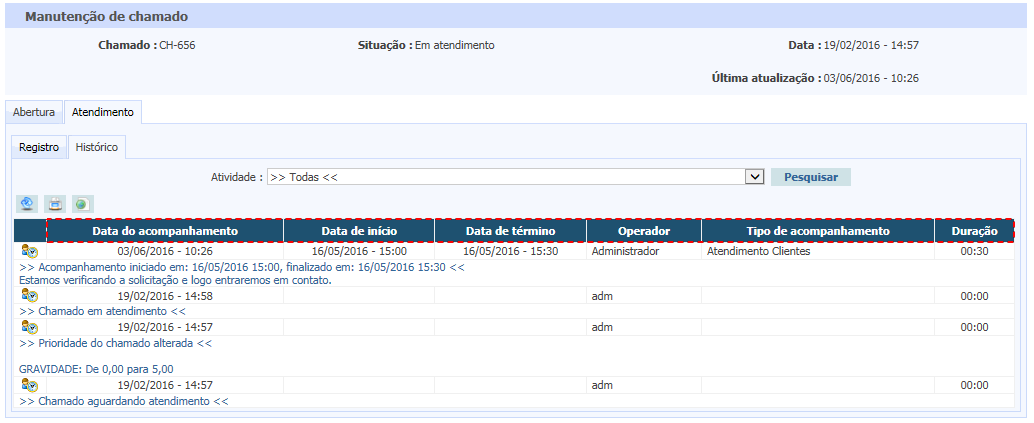The width and height of the screenshot is (1034, 423).
Task: Click the user icon in the 19/02/2016 14:58 row
Action: click(x=29, y=296)
